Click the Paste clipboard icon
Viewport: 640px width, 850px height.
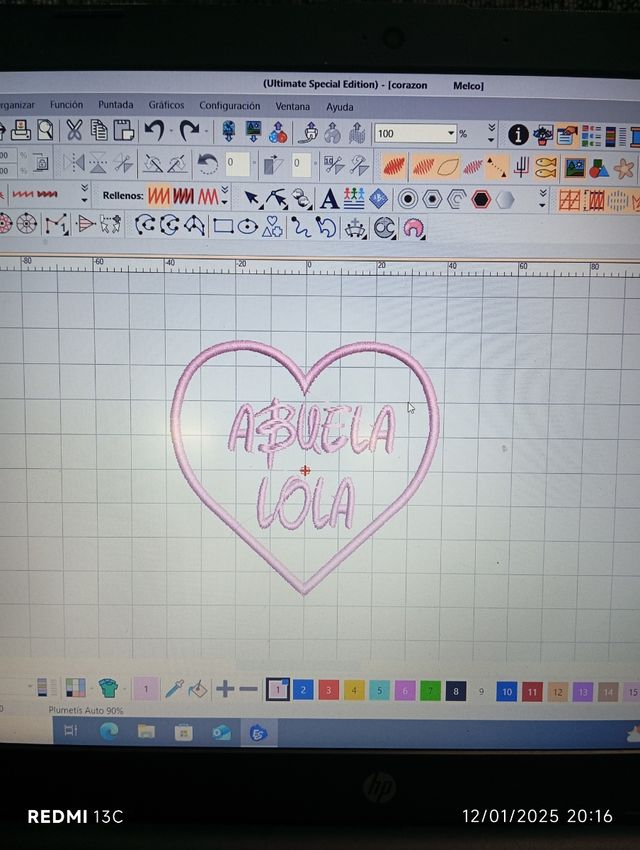(123, 131)
